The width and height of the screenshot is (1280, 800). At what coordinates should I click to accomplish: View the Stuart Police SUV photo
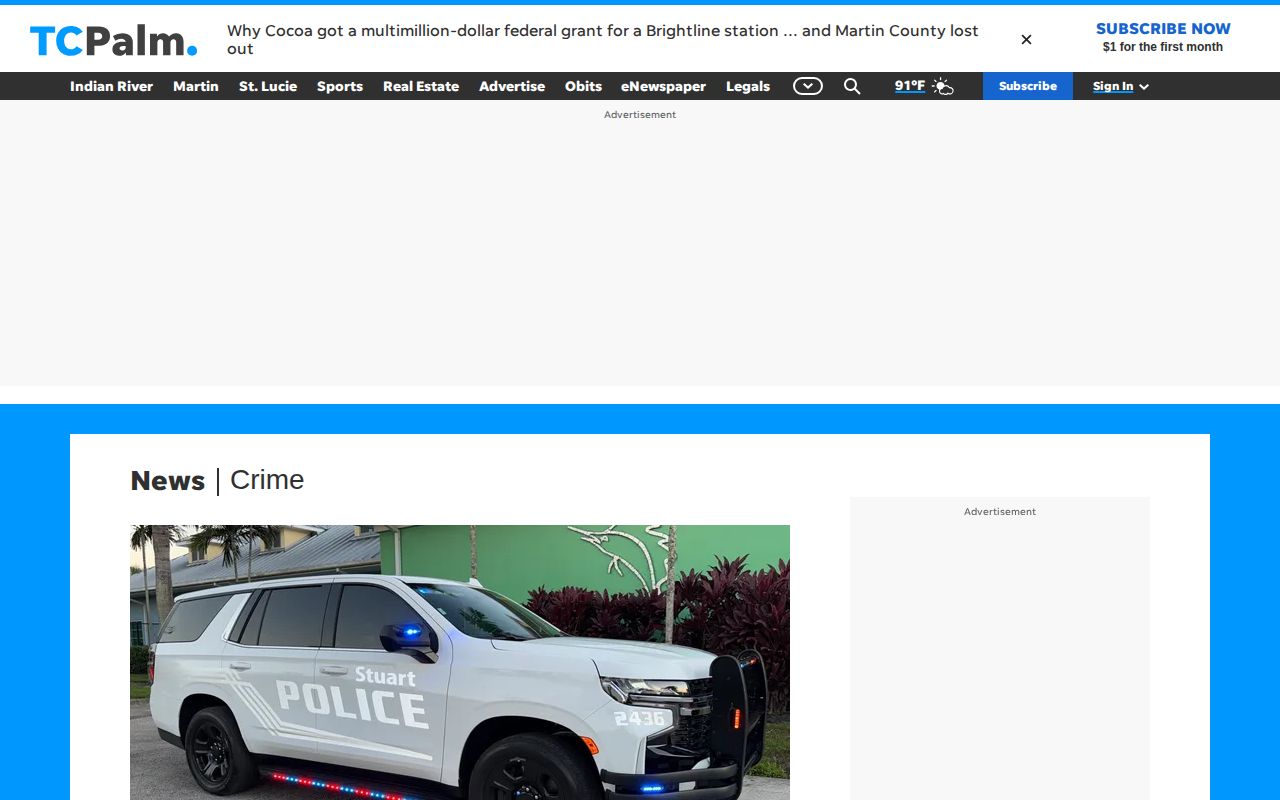[460, 662]
